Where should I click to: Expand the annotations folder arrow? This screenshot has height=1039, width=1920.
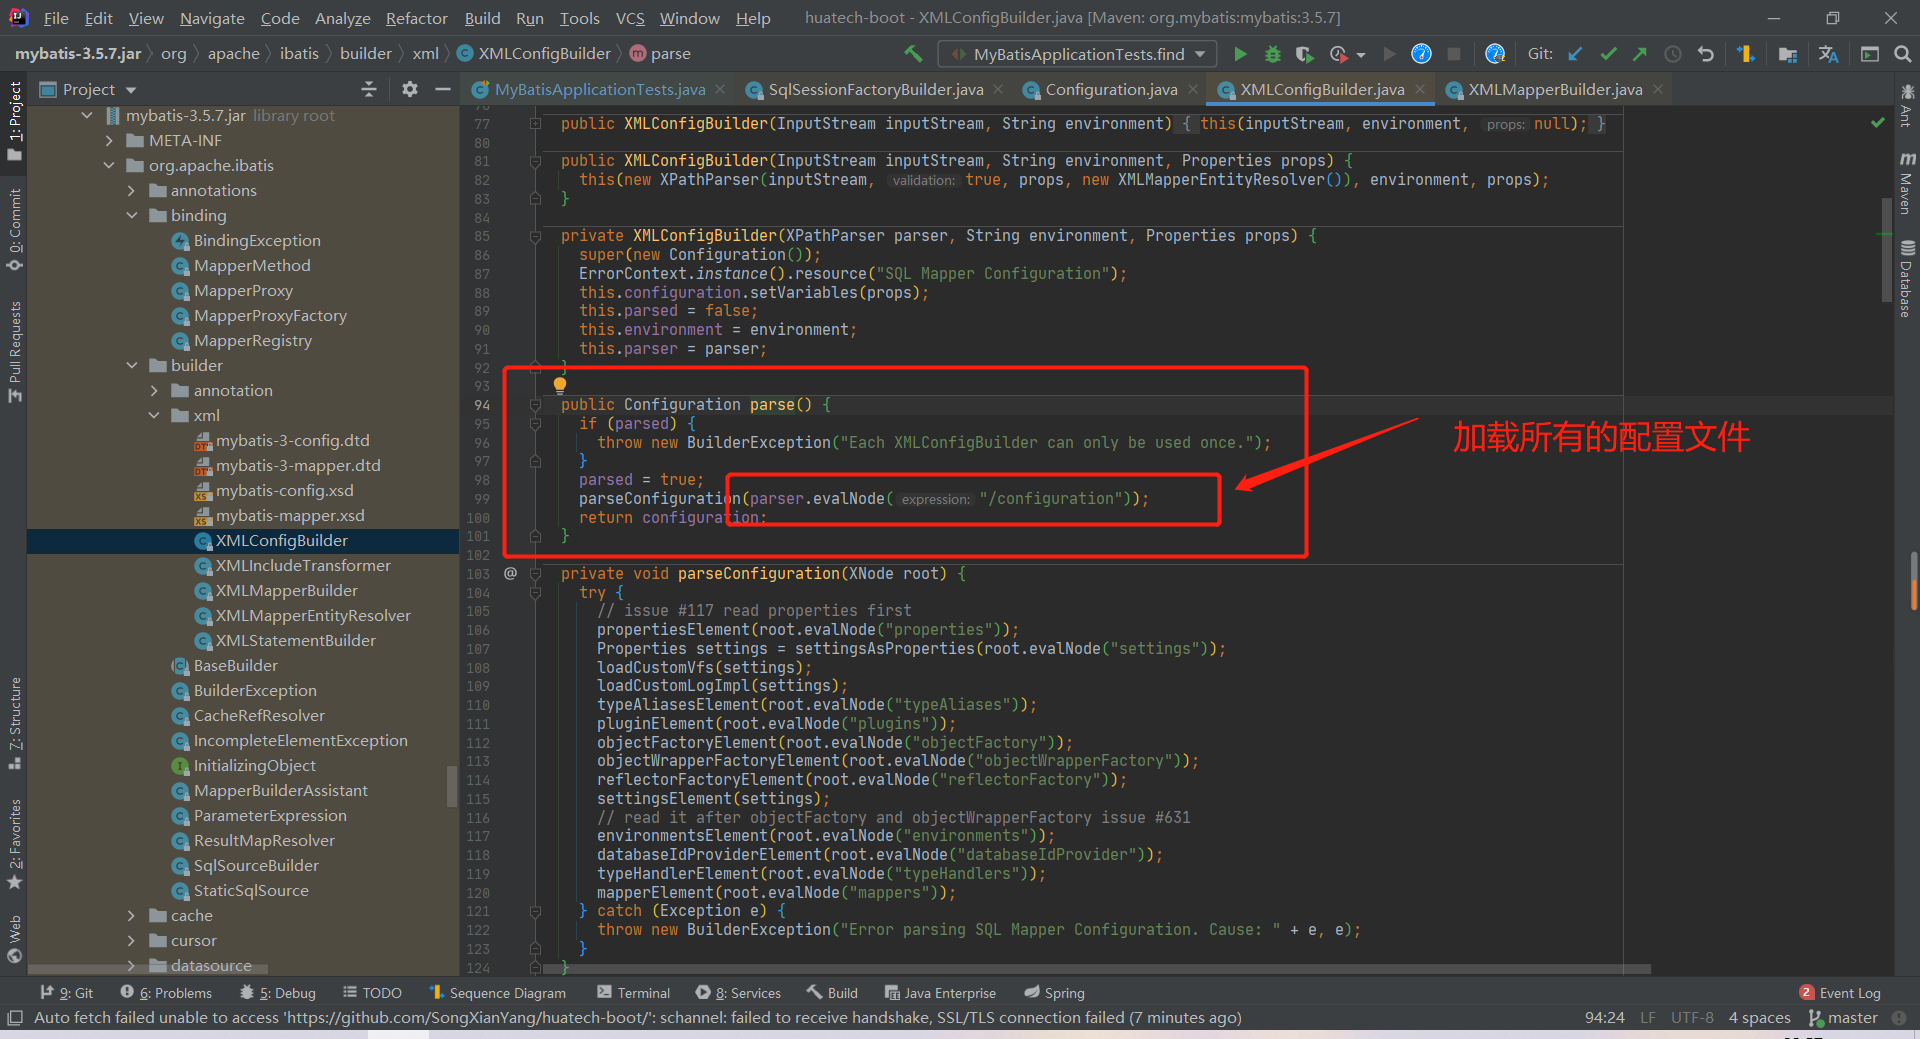[x=131, y=191]
